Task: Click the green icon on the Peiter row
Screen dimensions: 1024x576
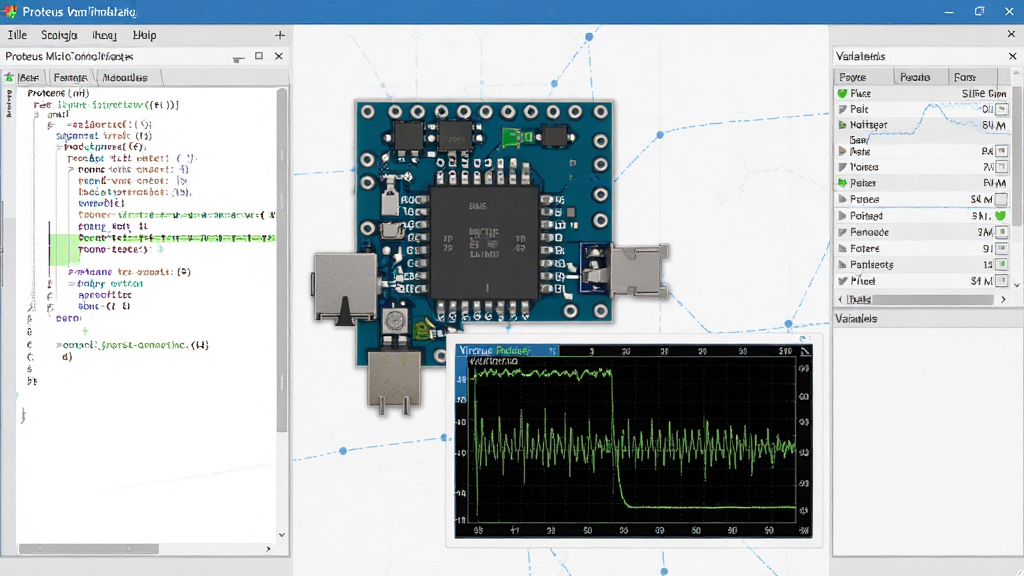Action: point(842,183)
